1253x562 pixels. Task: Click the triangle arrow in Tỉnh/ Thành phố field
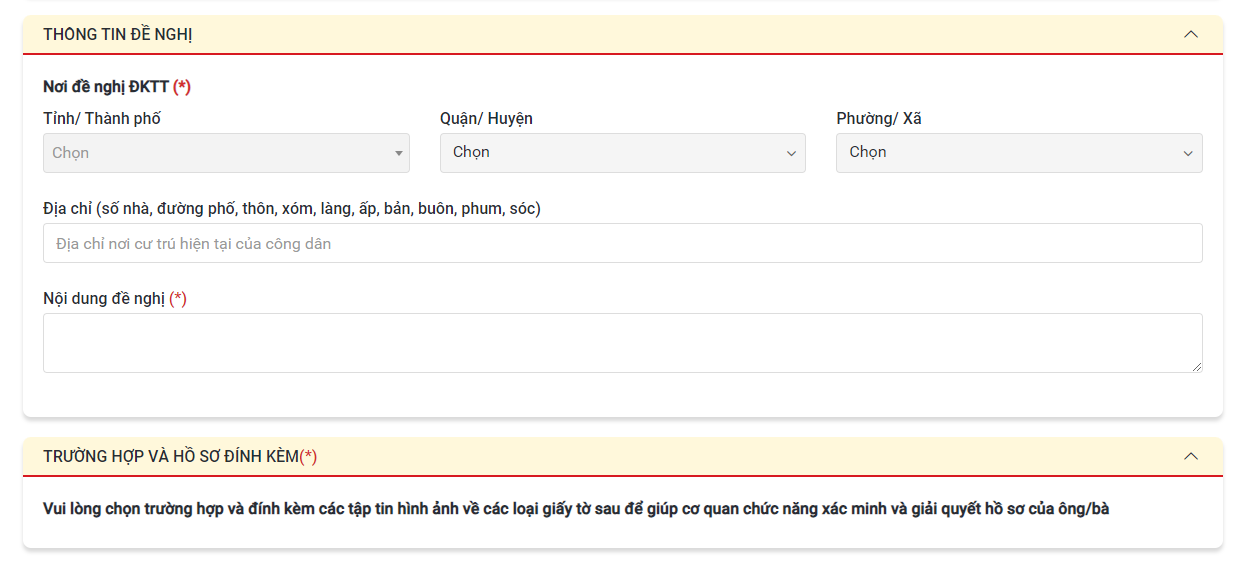[x=398, y=154]
